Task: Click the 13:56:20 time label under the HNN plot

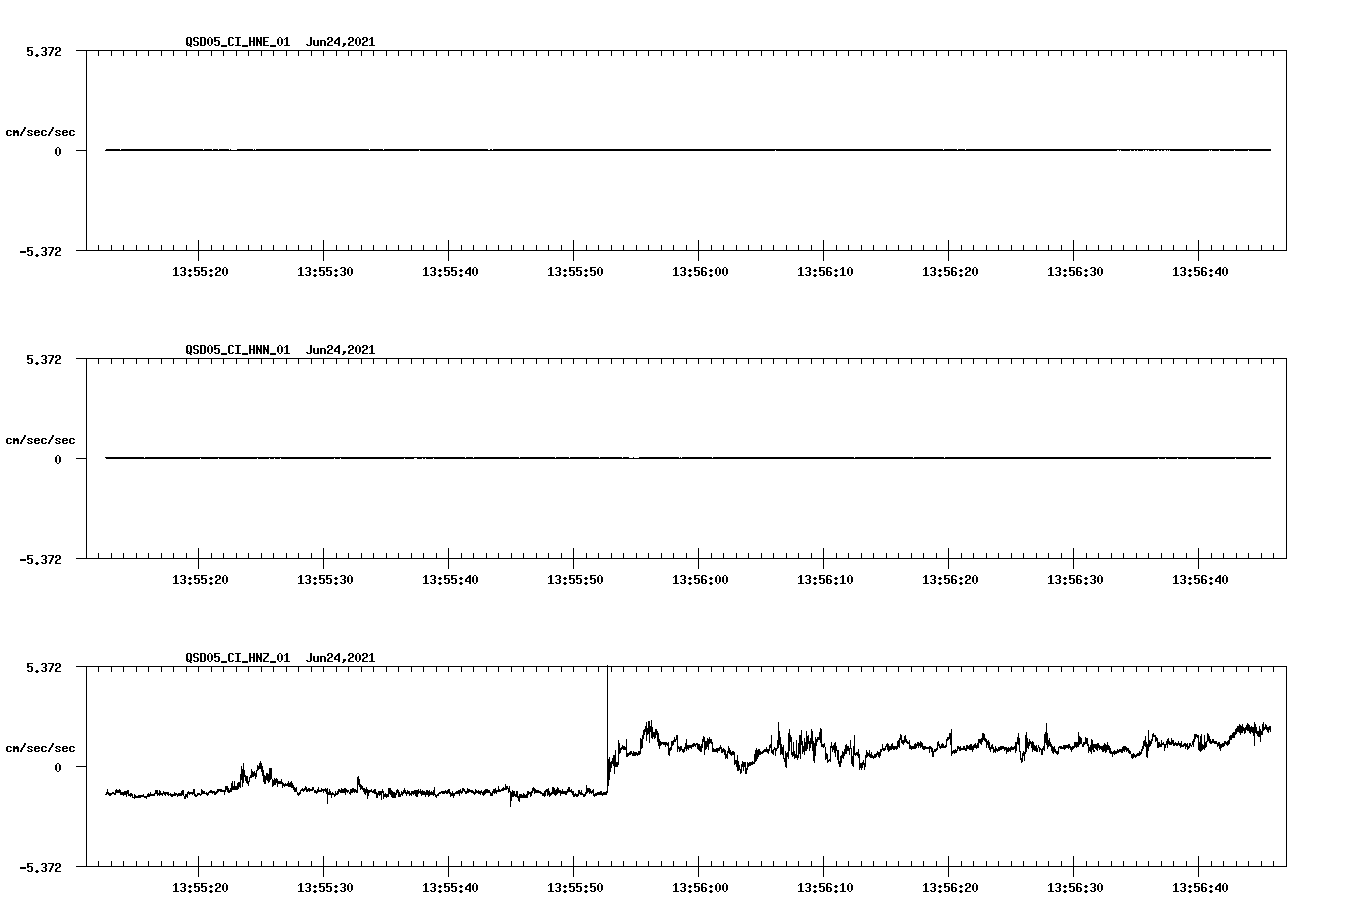Action: coord(950,579)
